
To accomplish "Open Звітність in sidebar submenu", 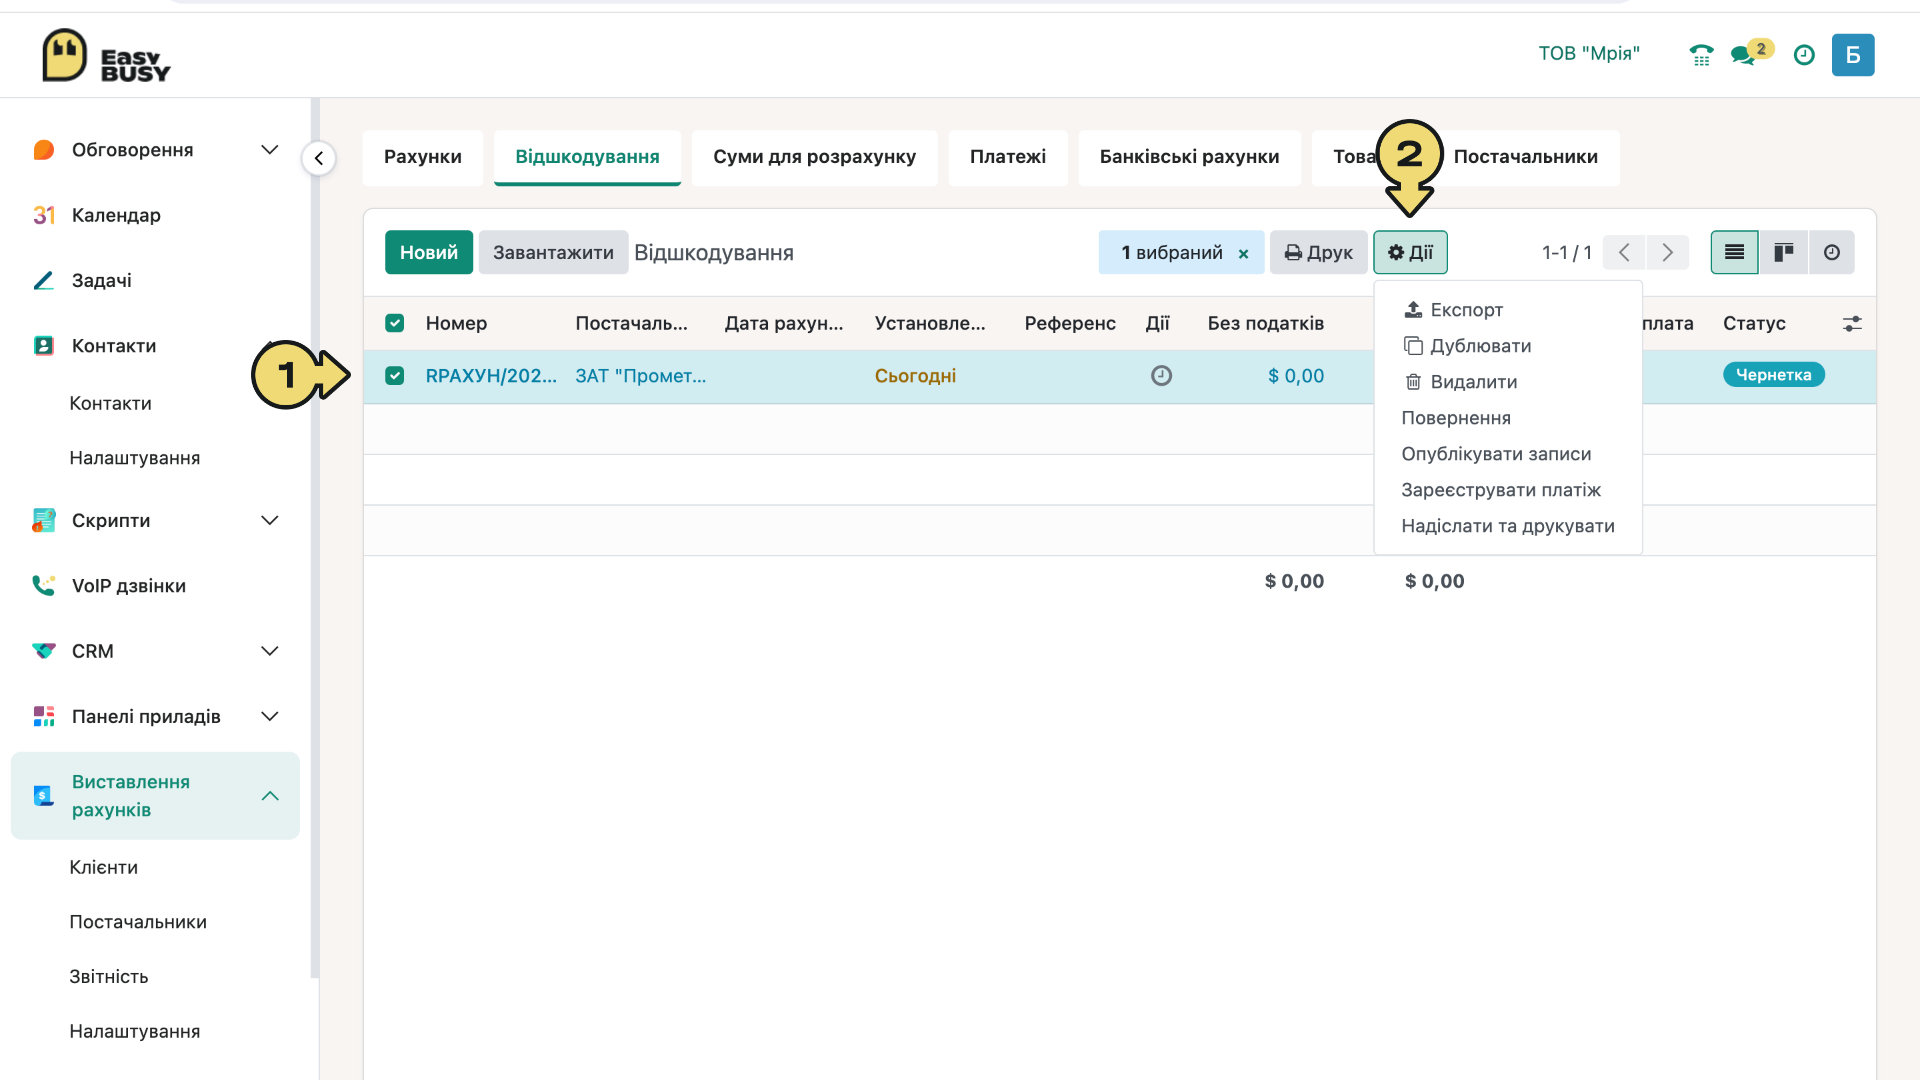I will click(109, 977).
